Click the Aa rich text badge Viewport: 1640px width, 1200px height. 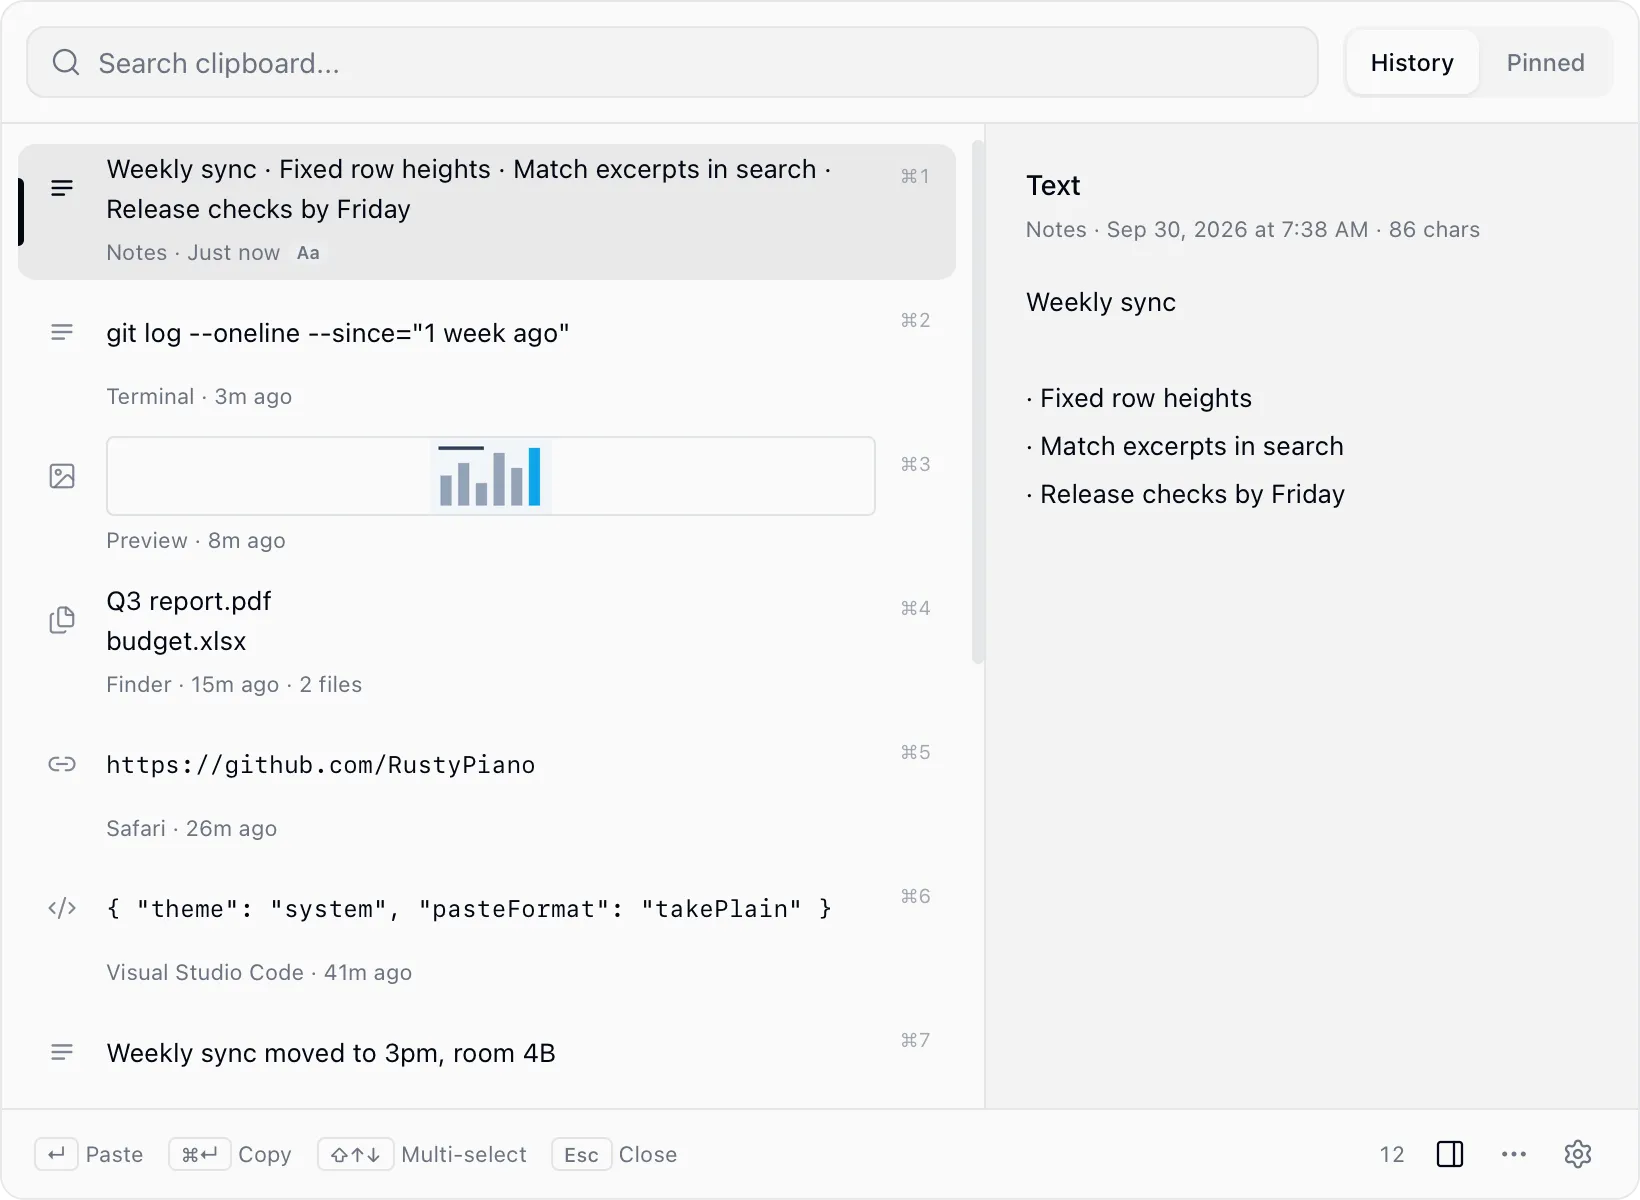[308, 253]
